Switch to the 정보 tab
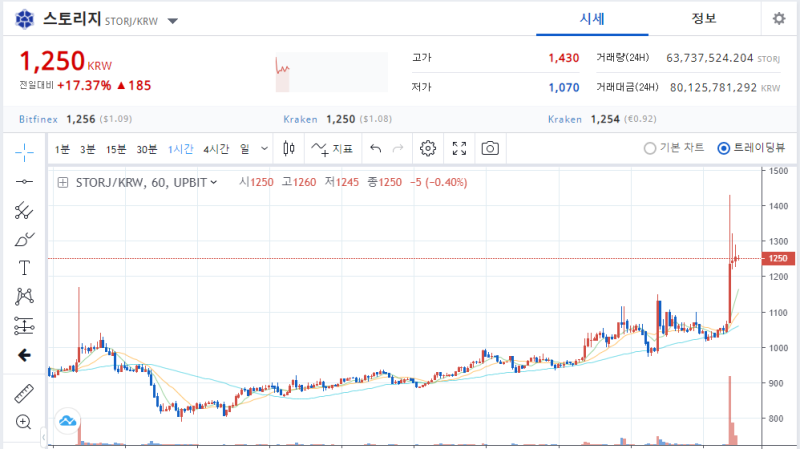 point(704,19)
